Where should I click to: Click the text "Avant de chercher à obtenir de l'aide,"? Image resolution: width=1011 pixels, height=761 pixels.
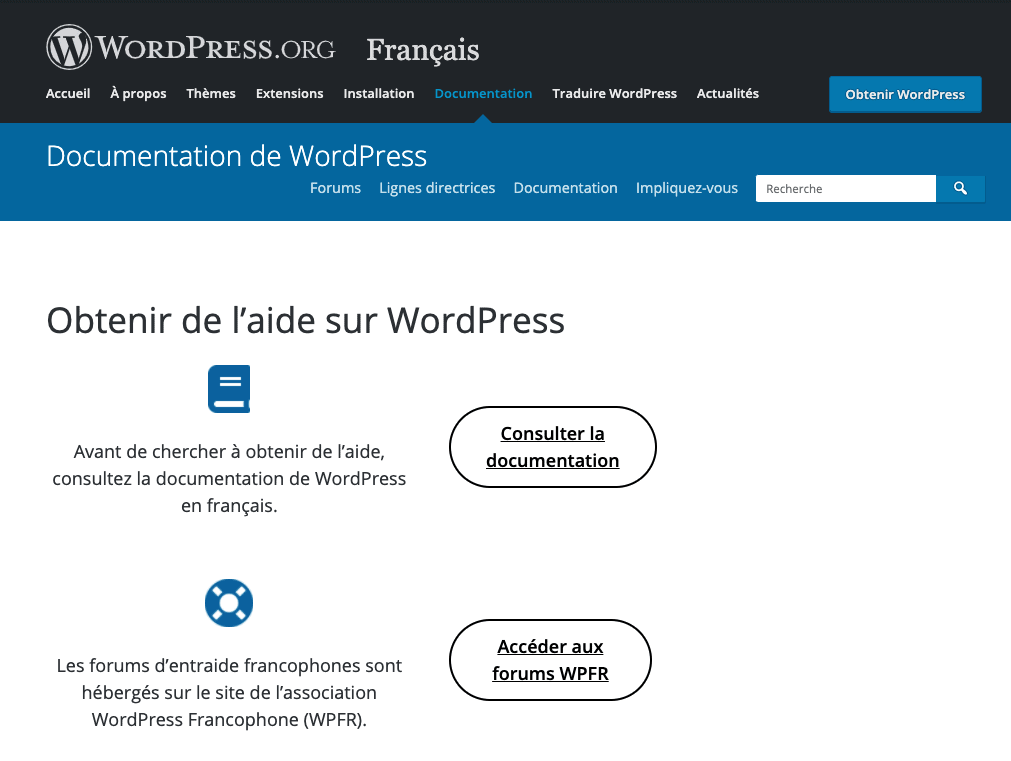pyautogui.click(x=229, y=451)
